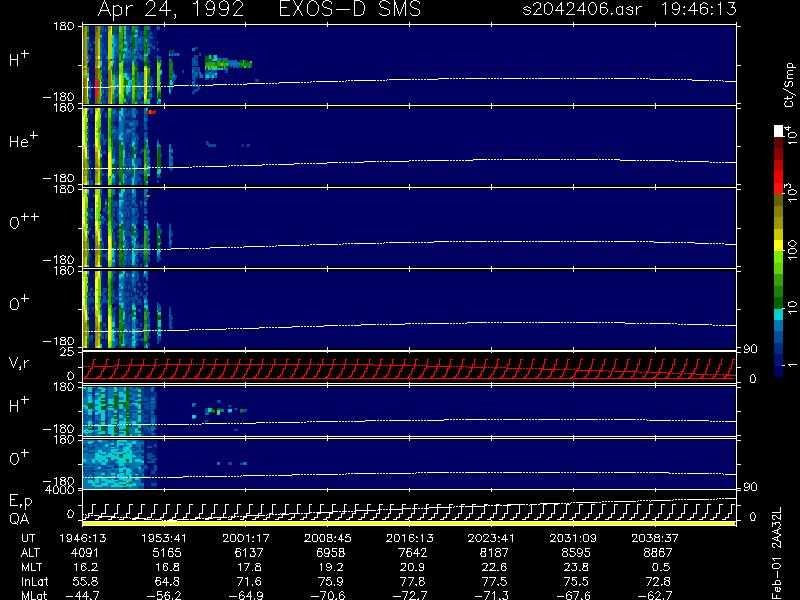Click the cyan segment of the color bar
This screenshot has height=600, width=800.
pyautogui.click(x=779, y=314)
